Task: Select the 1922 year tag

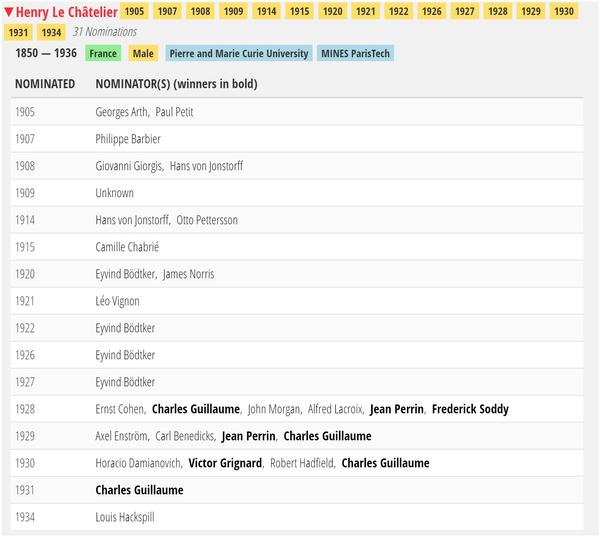Action: (x=399, y=11)
